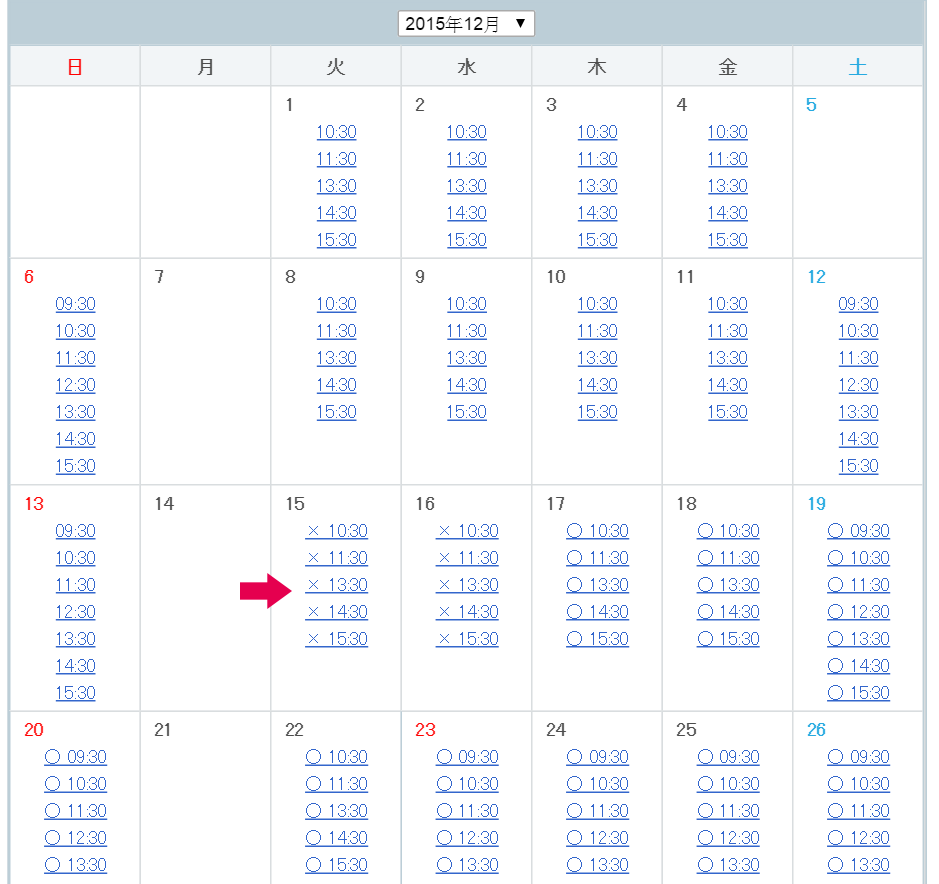The width and height of the screenshot is (939, 884).
Task: Book the ○ 15:30 slot on December 18
Action: 728,638
